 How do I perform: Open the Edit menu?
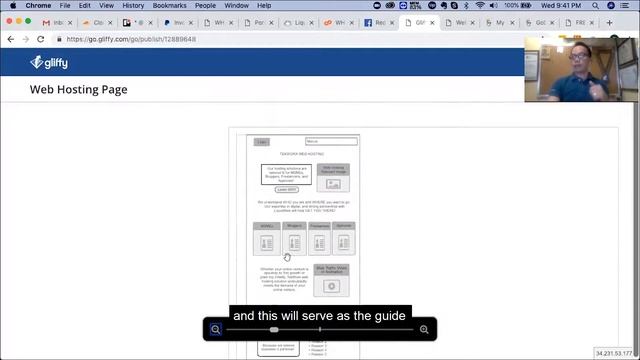tap(84, 6)
